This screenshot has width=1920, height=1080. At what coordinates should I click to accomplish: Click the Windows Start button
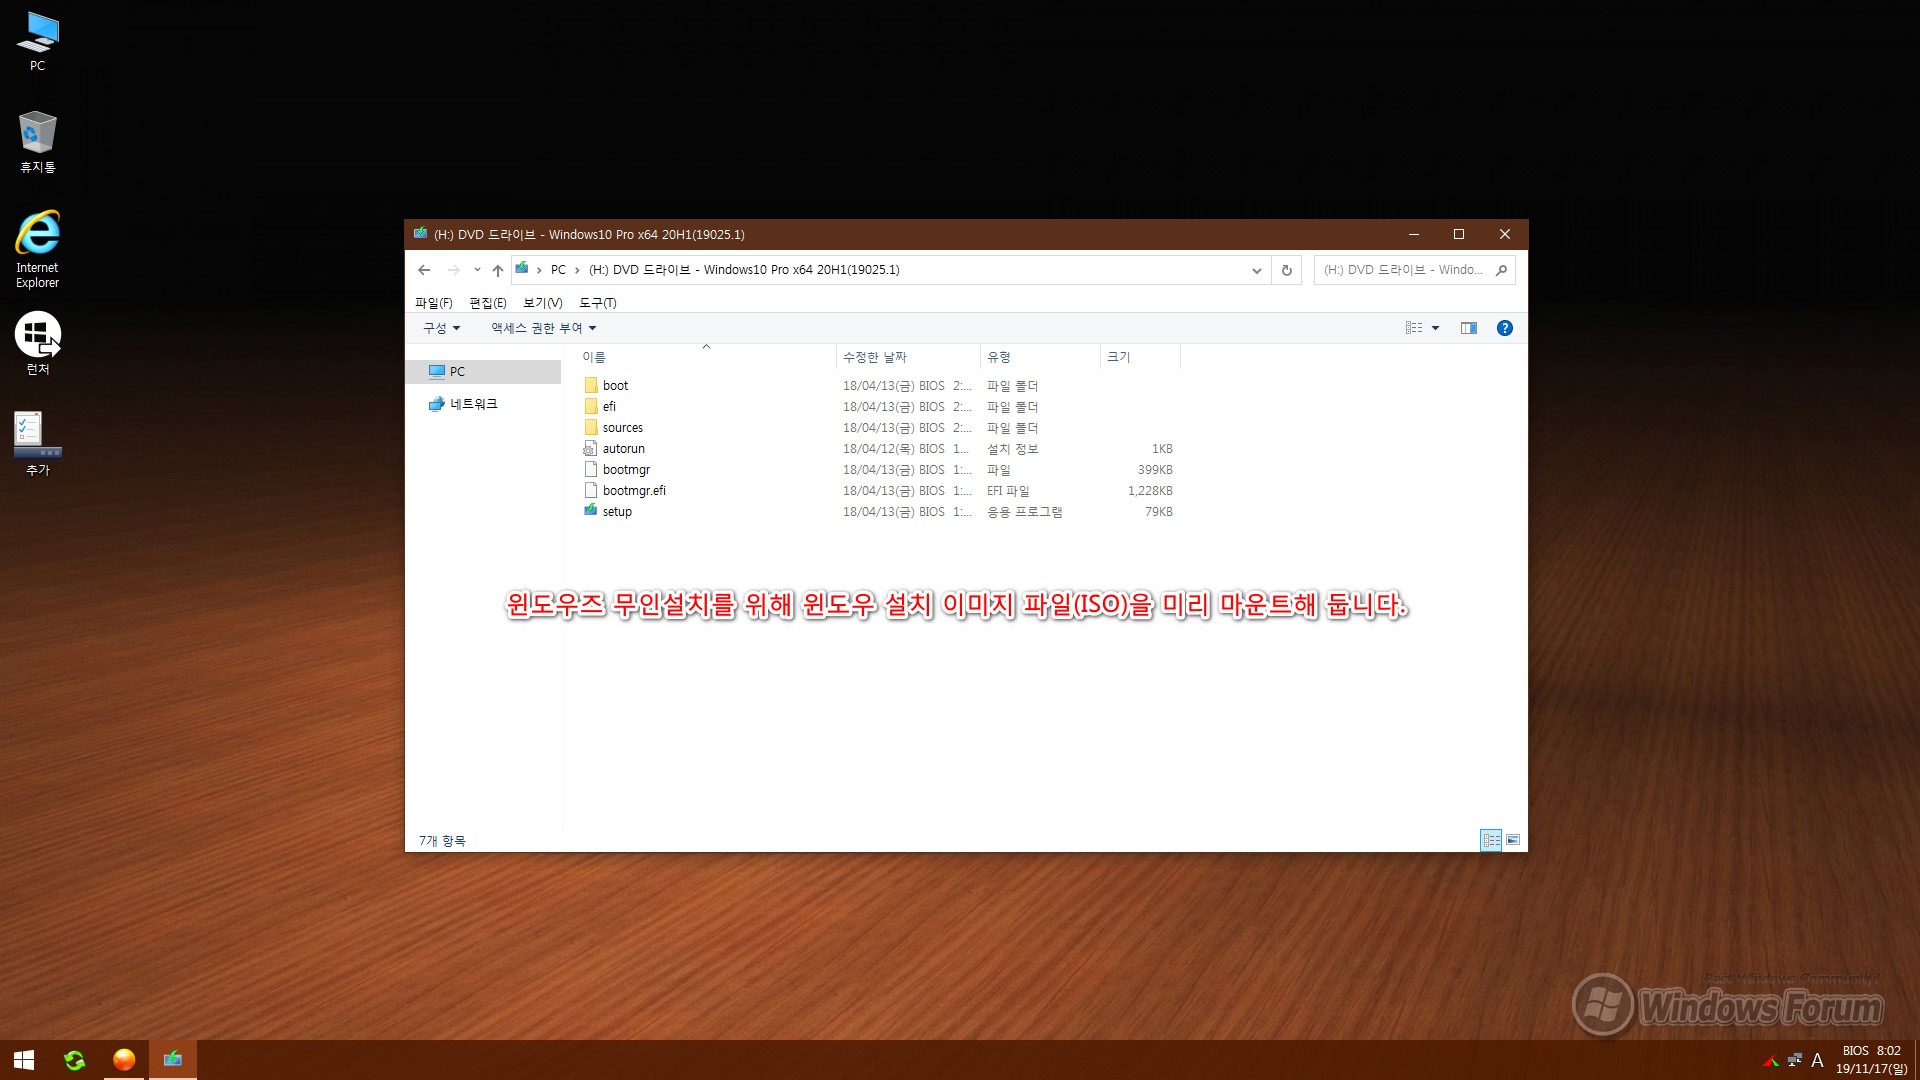point(24,1060)
